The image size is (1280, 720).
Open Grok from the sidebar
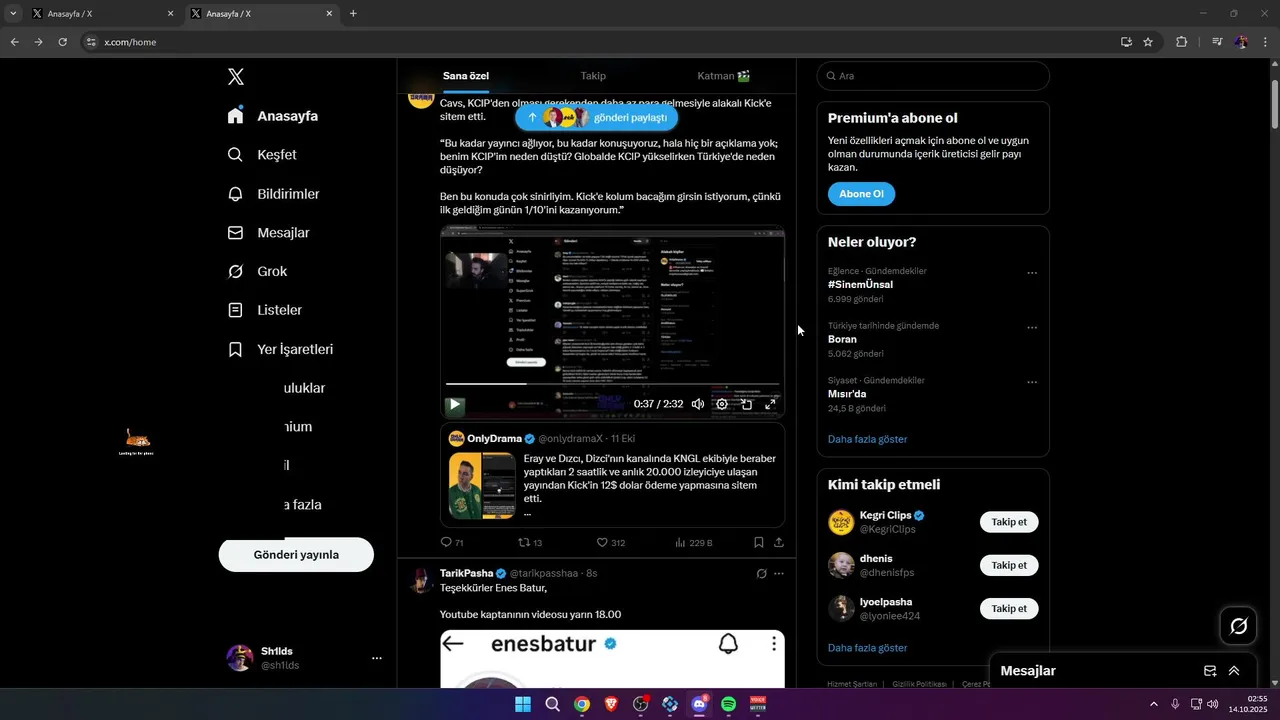click(257, 272)
